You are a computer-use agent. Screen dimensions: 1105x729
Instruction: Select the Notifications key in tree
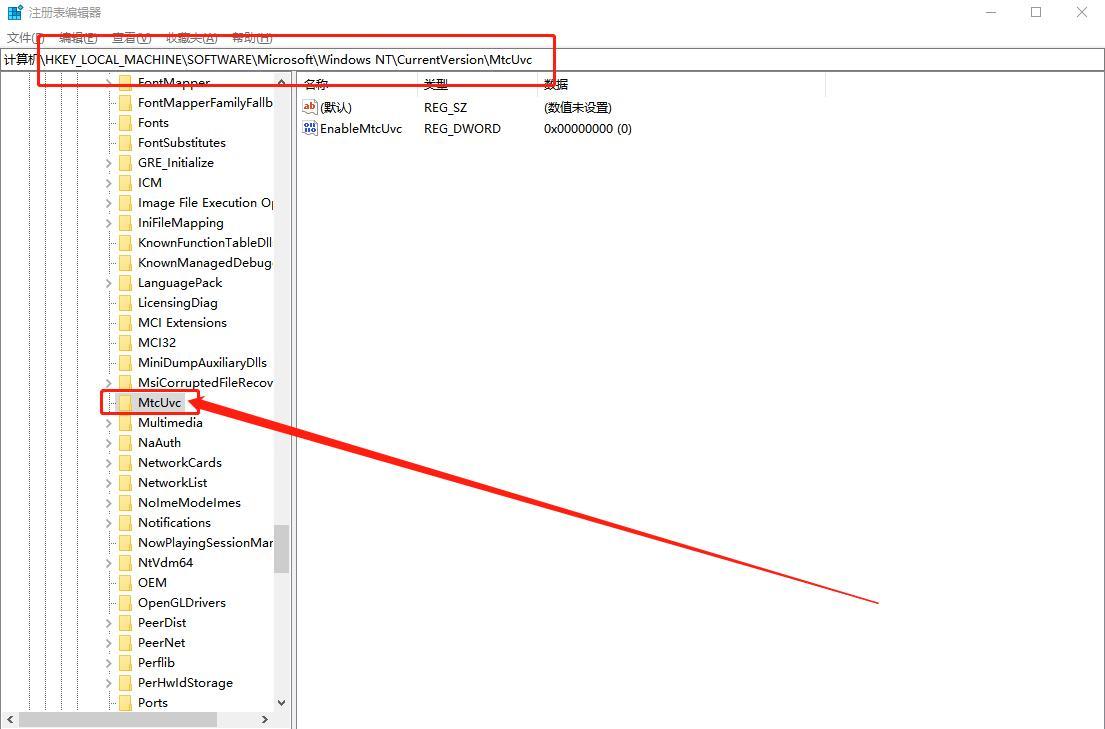point(174,523)
